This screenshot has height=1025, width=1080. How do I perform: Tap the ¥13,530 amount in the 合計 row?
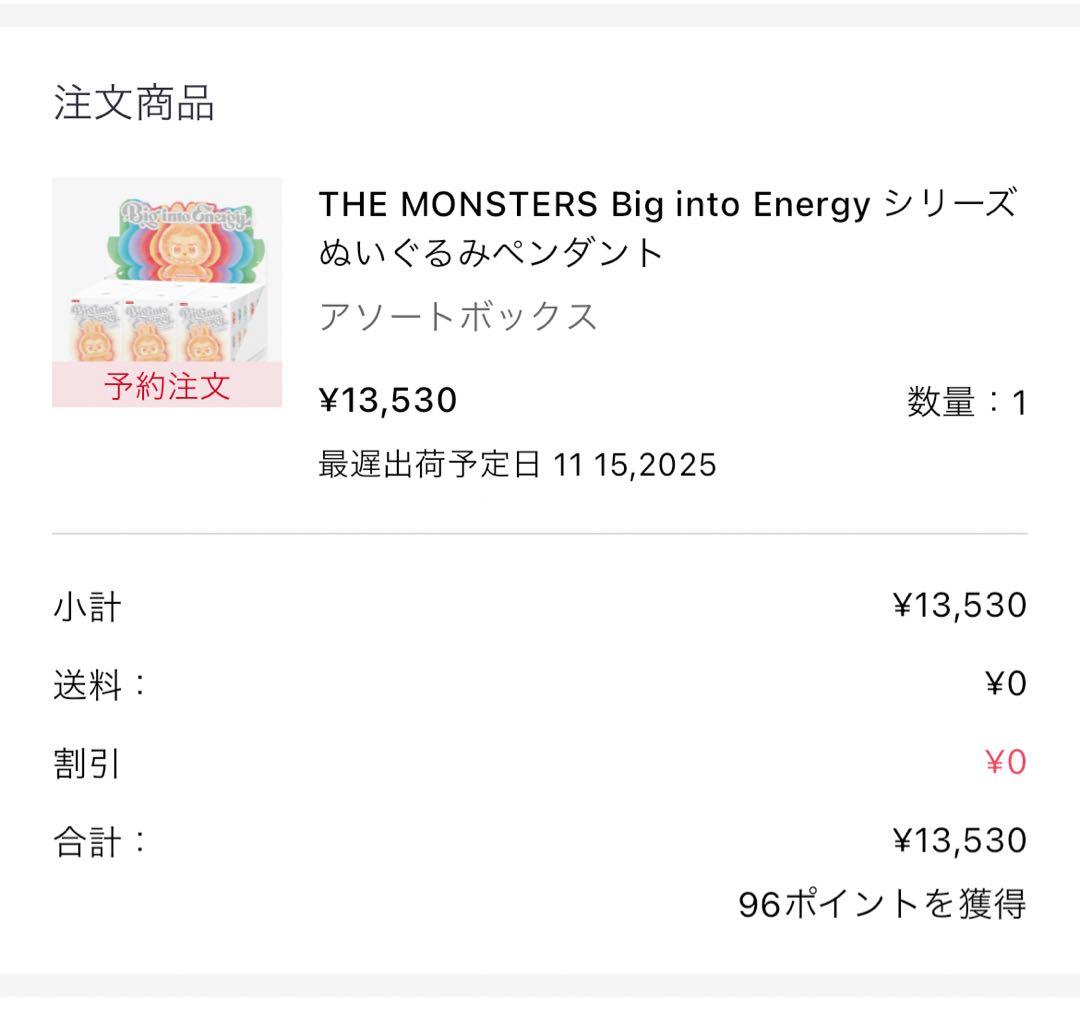click(959, 840)
